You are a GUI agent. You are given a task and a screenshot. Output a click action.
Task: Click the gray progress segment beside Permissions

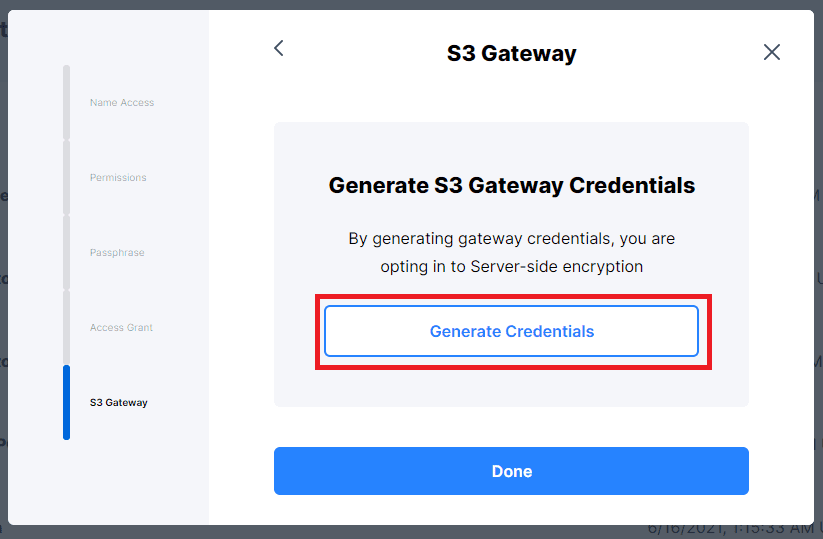66,177
